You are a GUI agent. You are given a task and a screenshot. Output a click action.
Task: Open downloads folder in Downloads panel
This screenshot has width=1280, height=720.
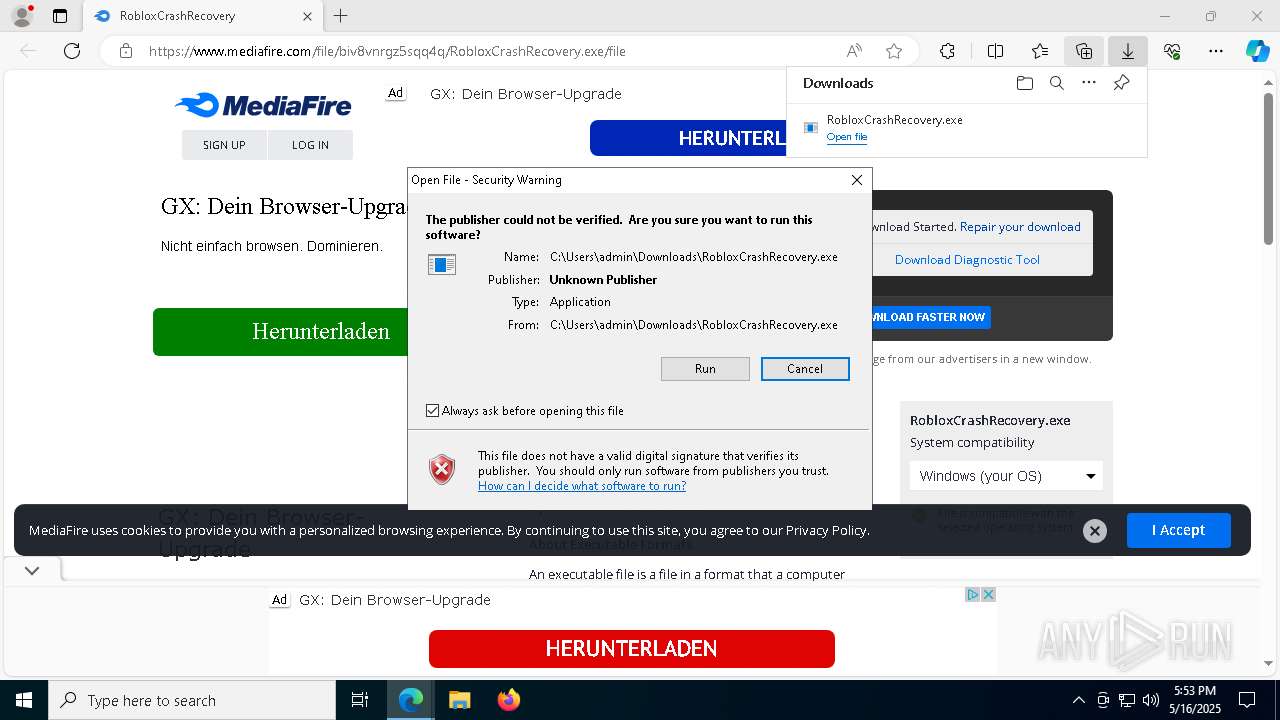(1024, 83)
